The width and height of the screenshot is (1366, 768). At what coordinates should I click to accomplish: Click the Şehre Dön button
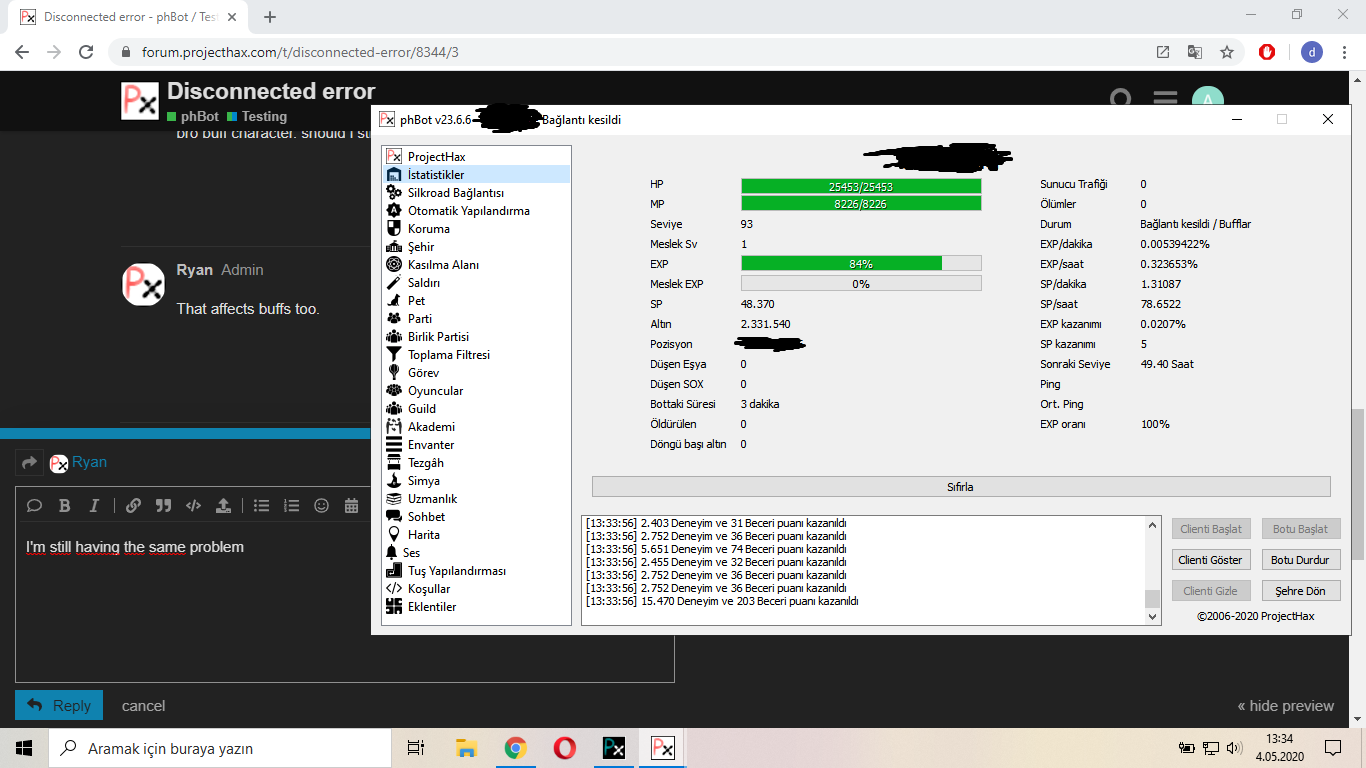point(1300,591)
